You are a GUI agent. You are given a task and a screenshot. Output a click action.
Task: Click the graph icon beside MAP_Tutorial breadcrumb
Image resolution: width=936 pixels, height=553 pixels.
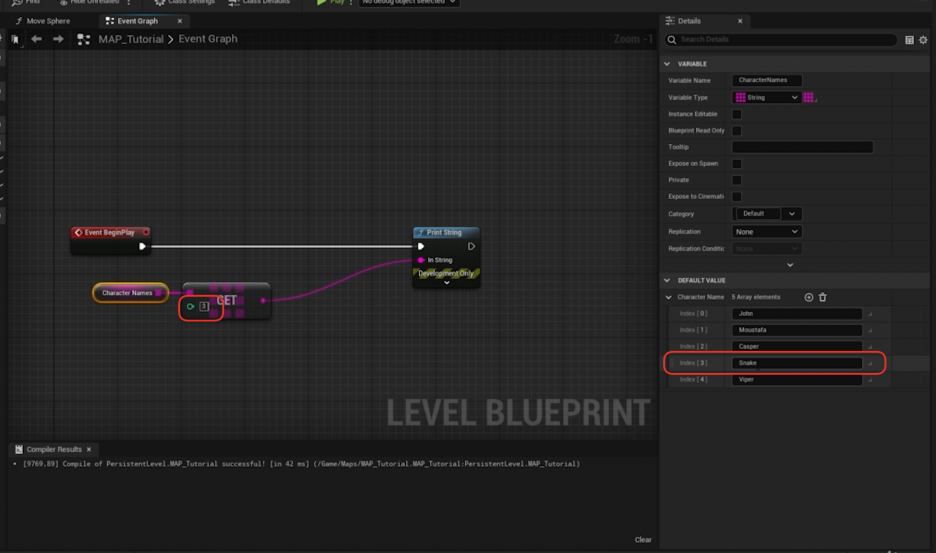(84, 39)
